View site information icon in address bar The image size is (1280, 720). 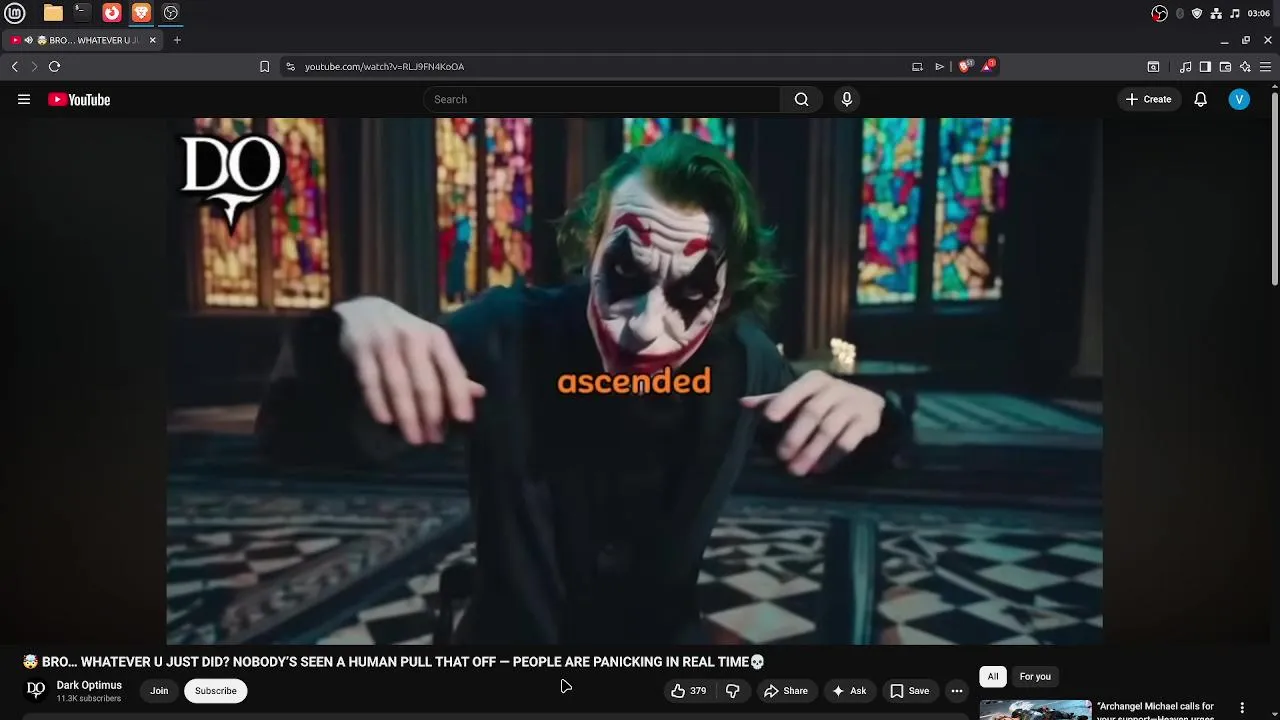point(290,67)
